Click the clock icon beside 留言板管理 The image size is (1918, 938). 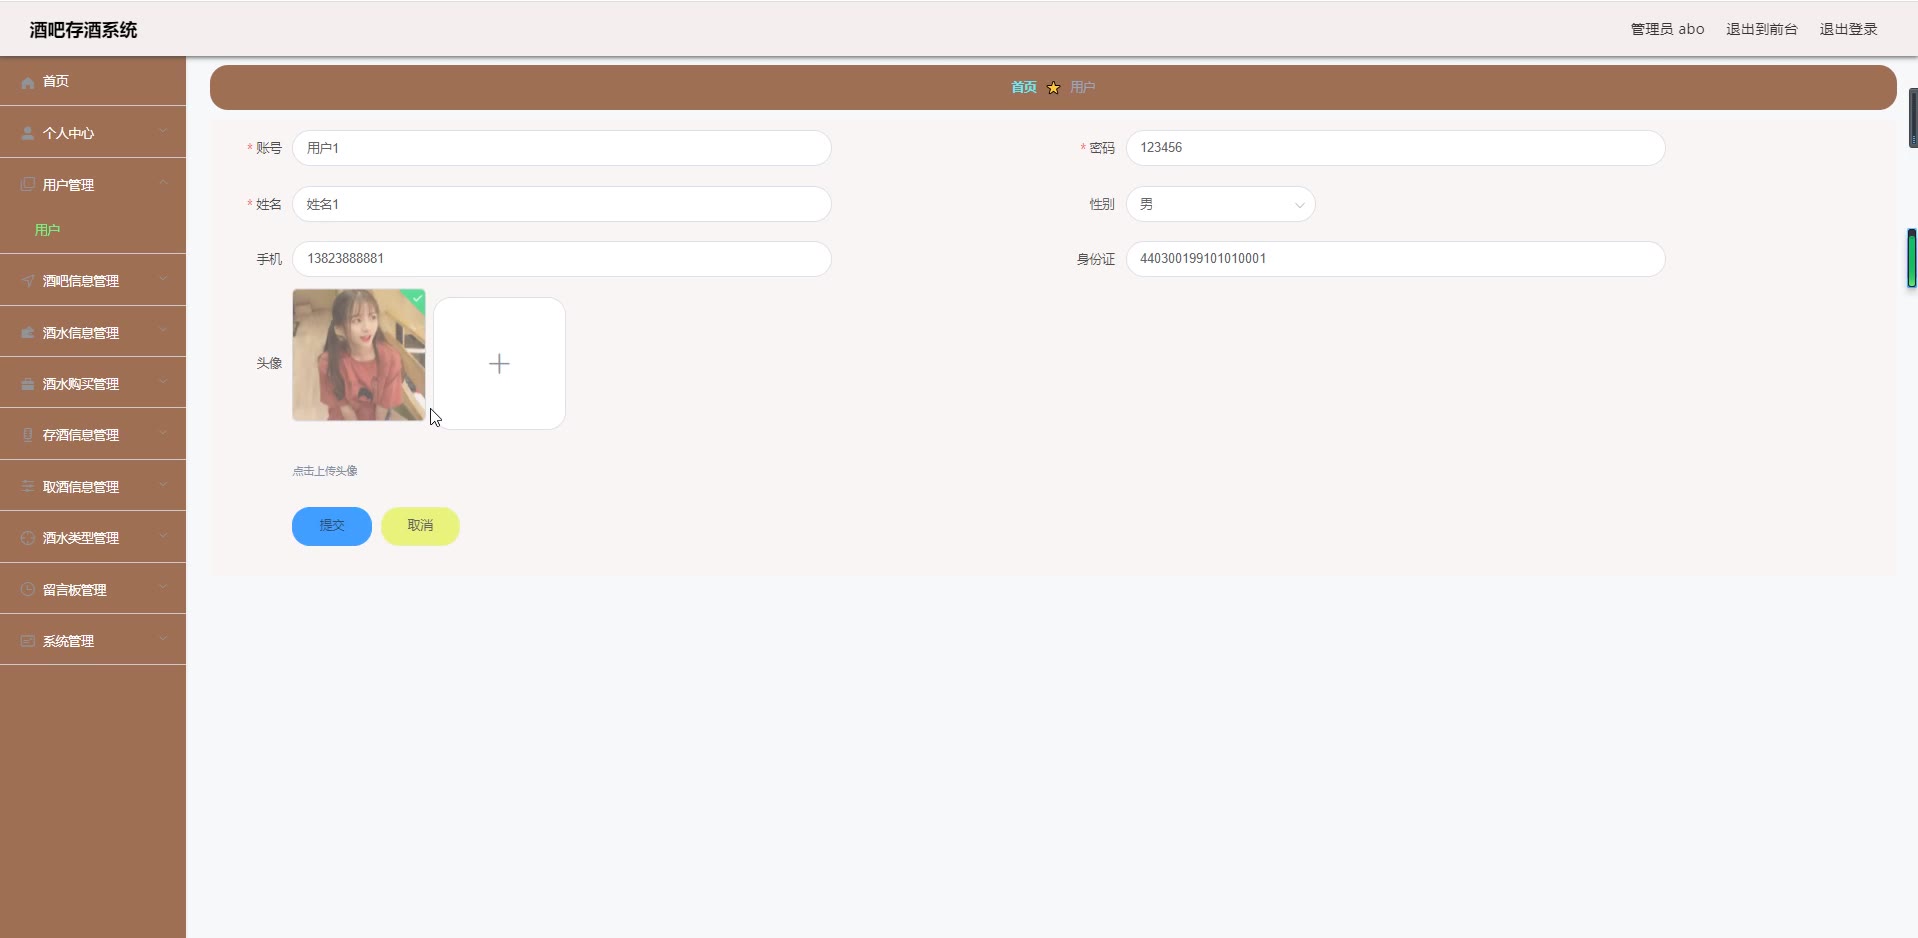(x=28, y=590)
